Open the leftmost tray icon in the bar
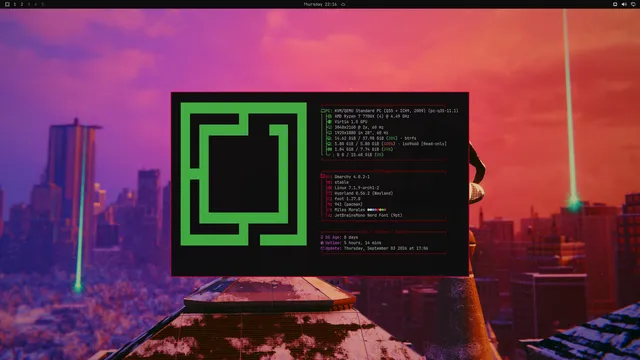Viewport: 640px width, 360px height. pos(615,4)
